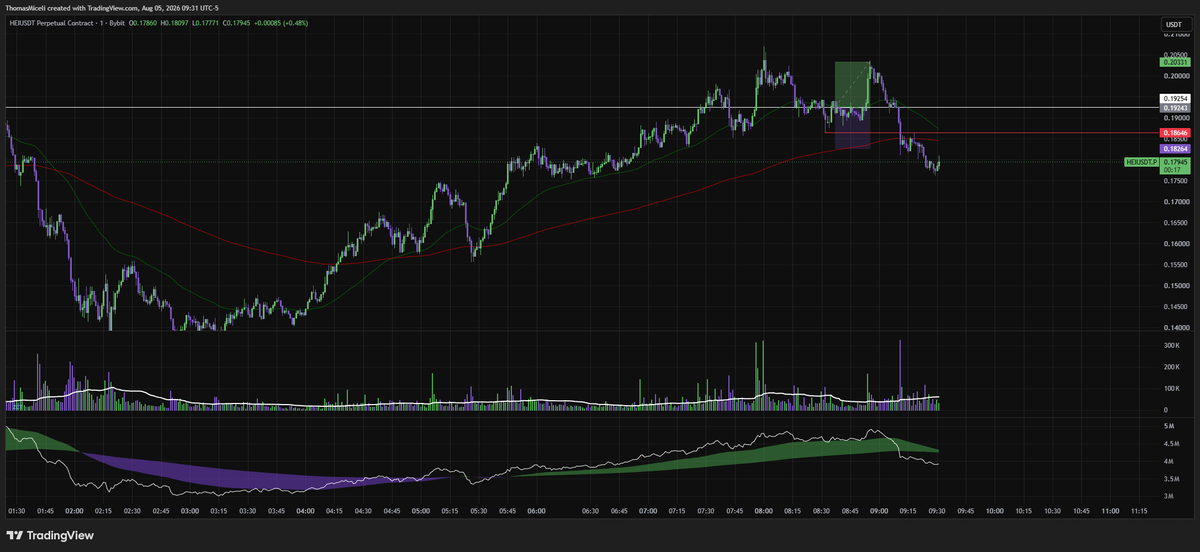The width and height of the screenshot is (1200, 552).
Task: Click the 00:17 bar countdown timer
Action: [x=1172, y=170]
